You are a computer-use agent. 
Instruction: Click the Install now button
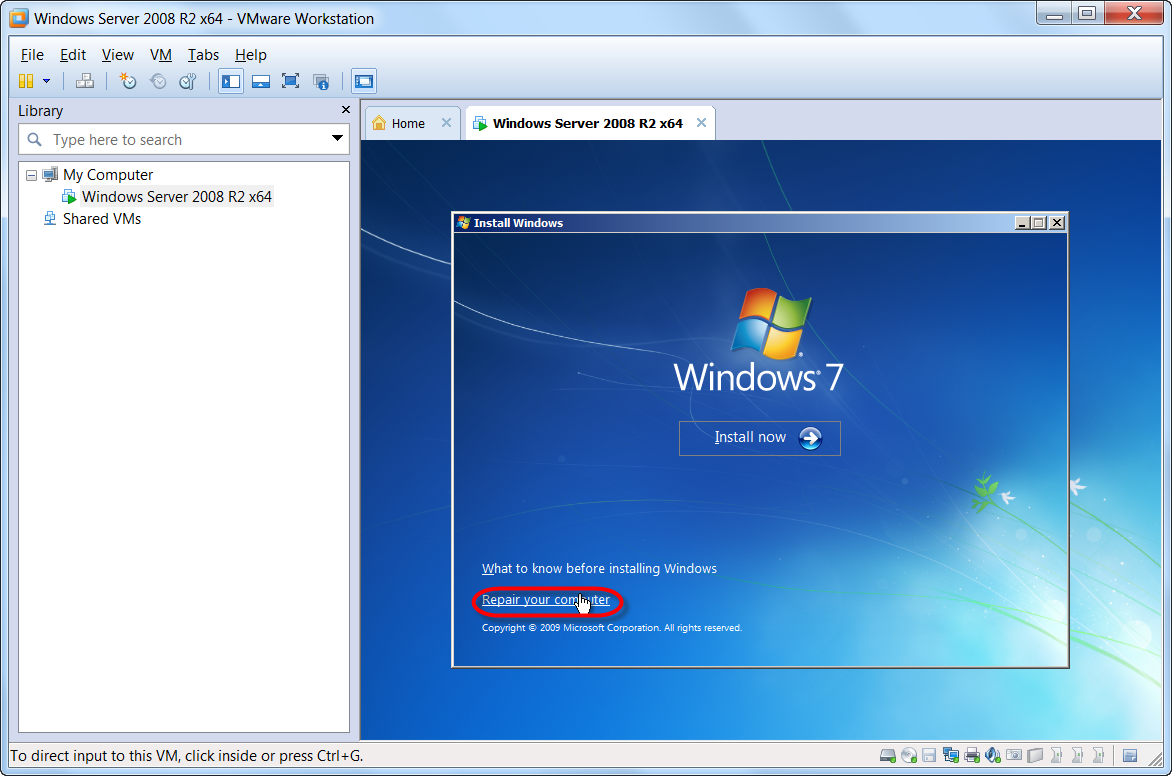point(759,438)
